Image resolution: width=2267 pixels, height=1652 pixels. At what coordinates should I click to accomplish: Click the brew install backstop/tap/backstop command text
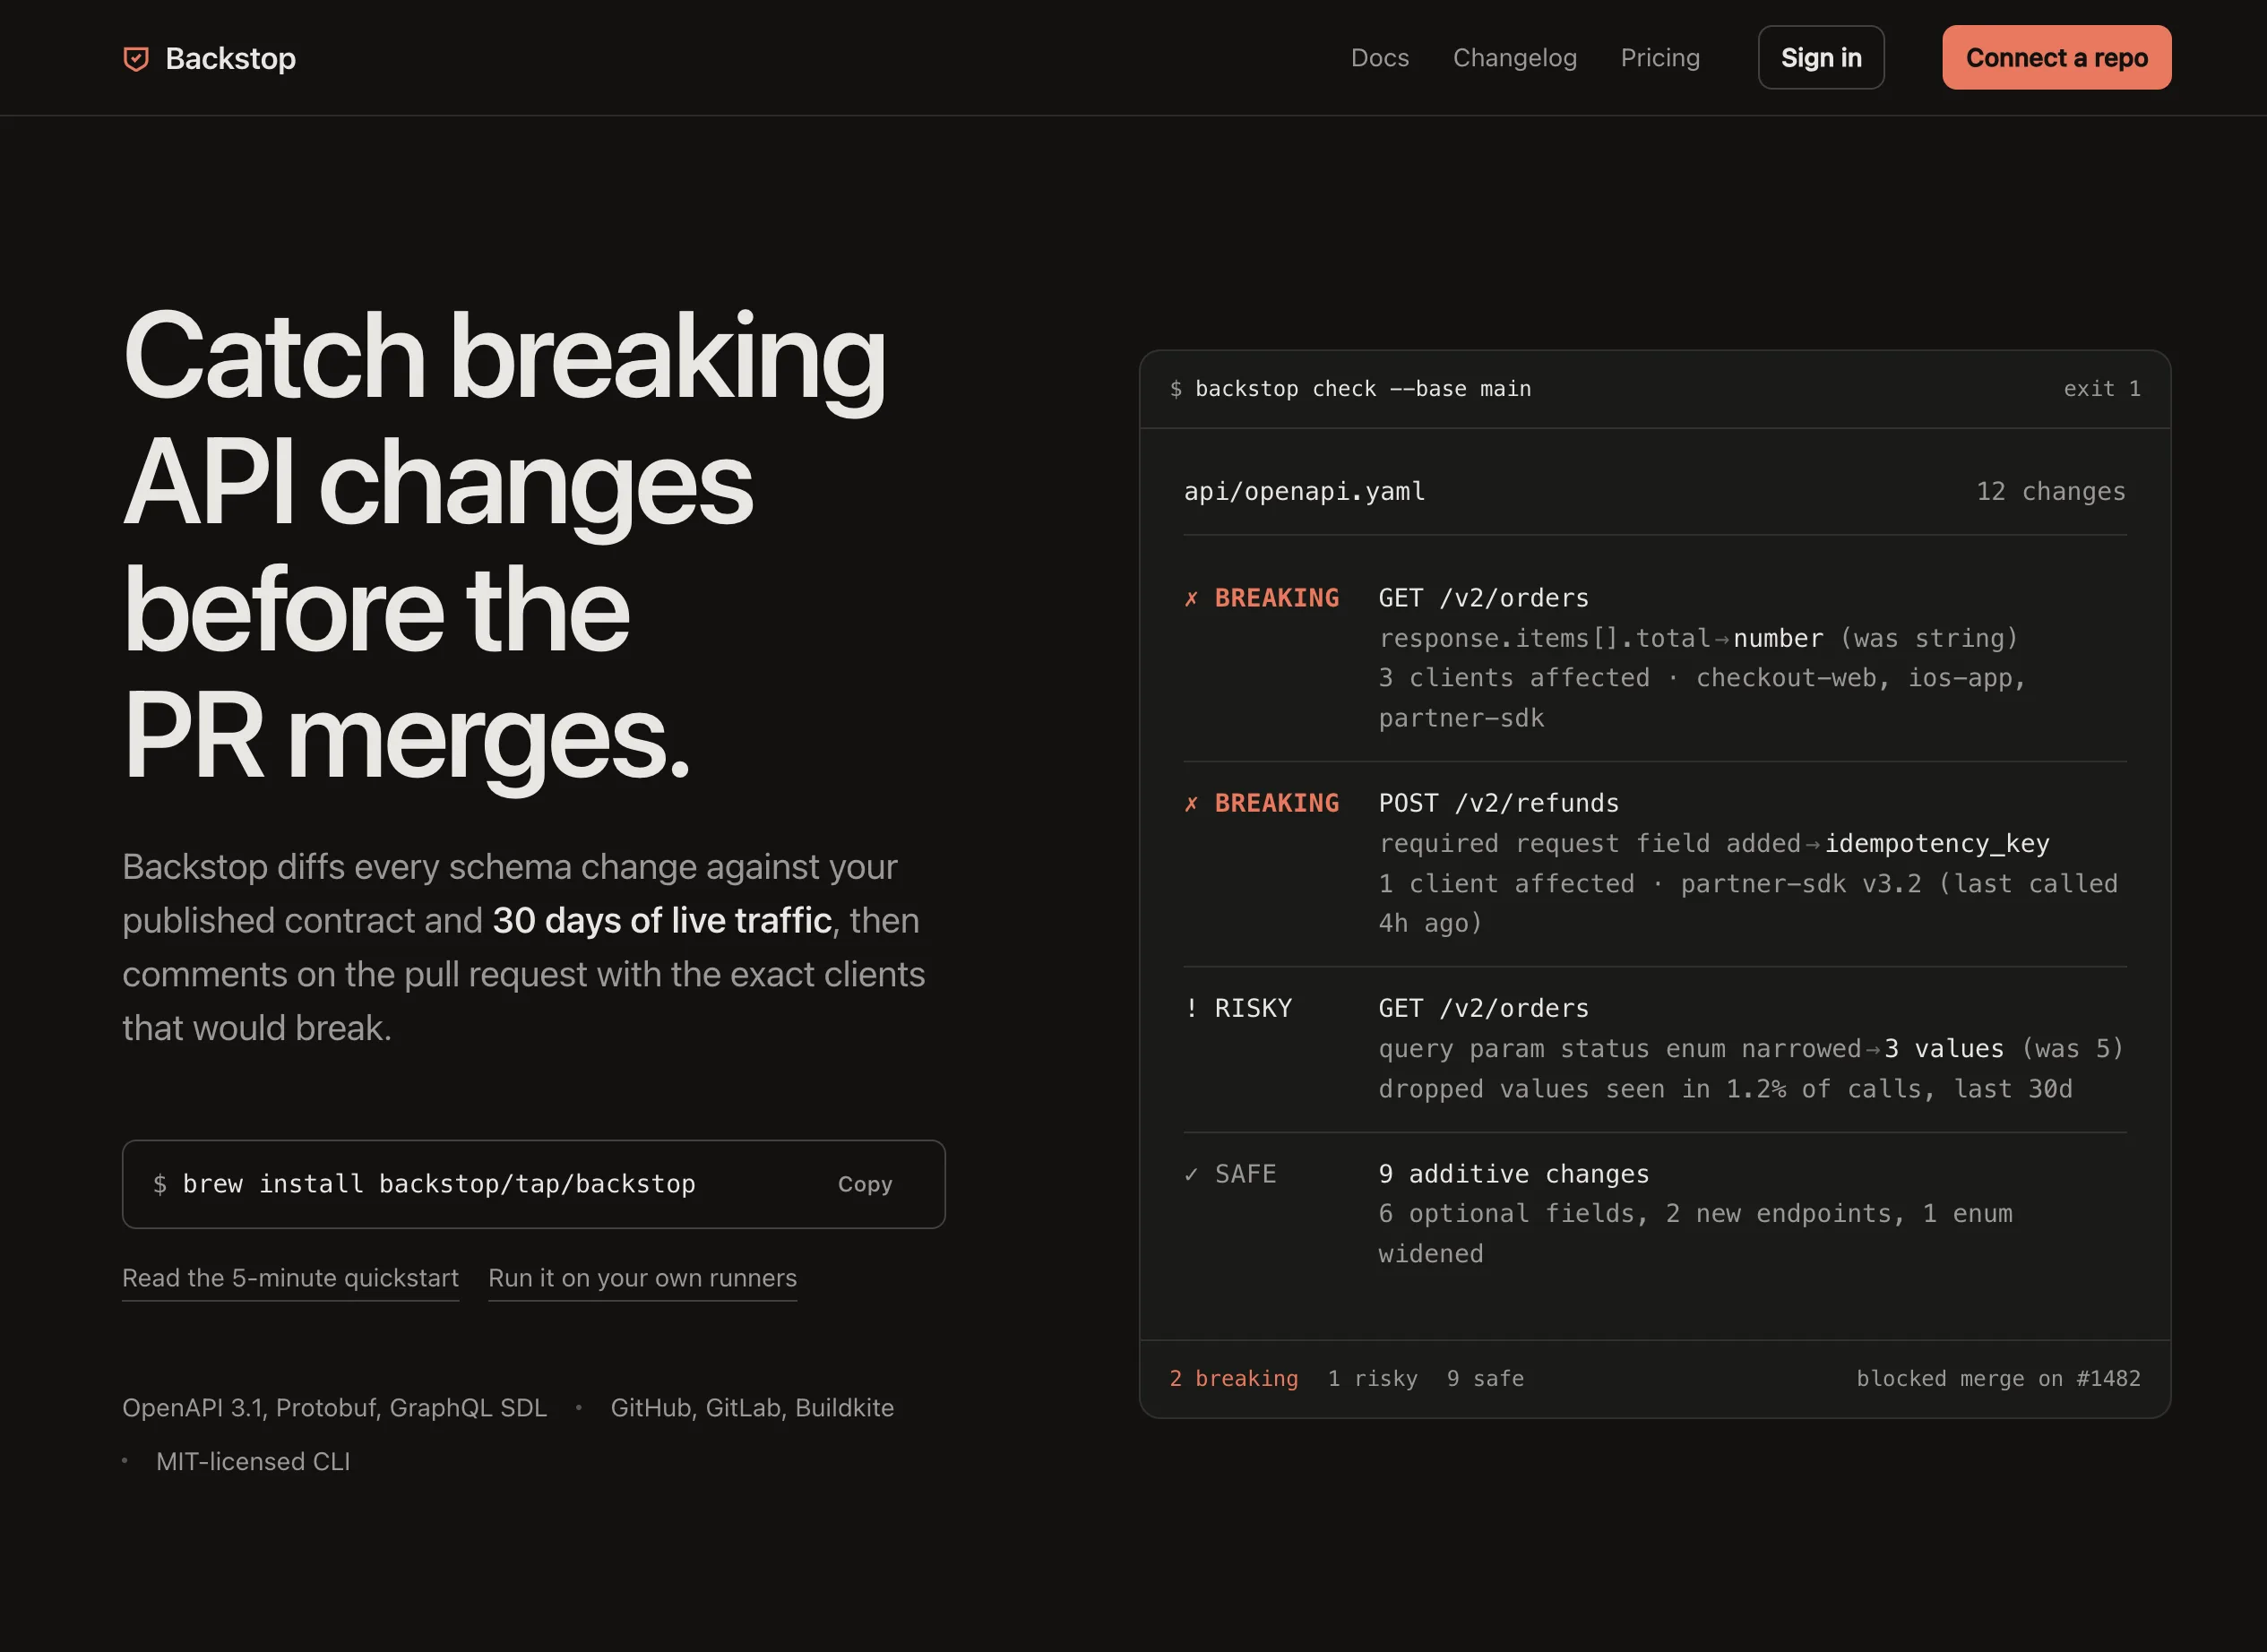(438, 1184)
